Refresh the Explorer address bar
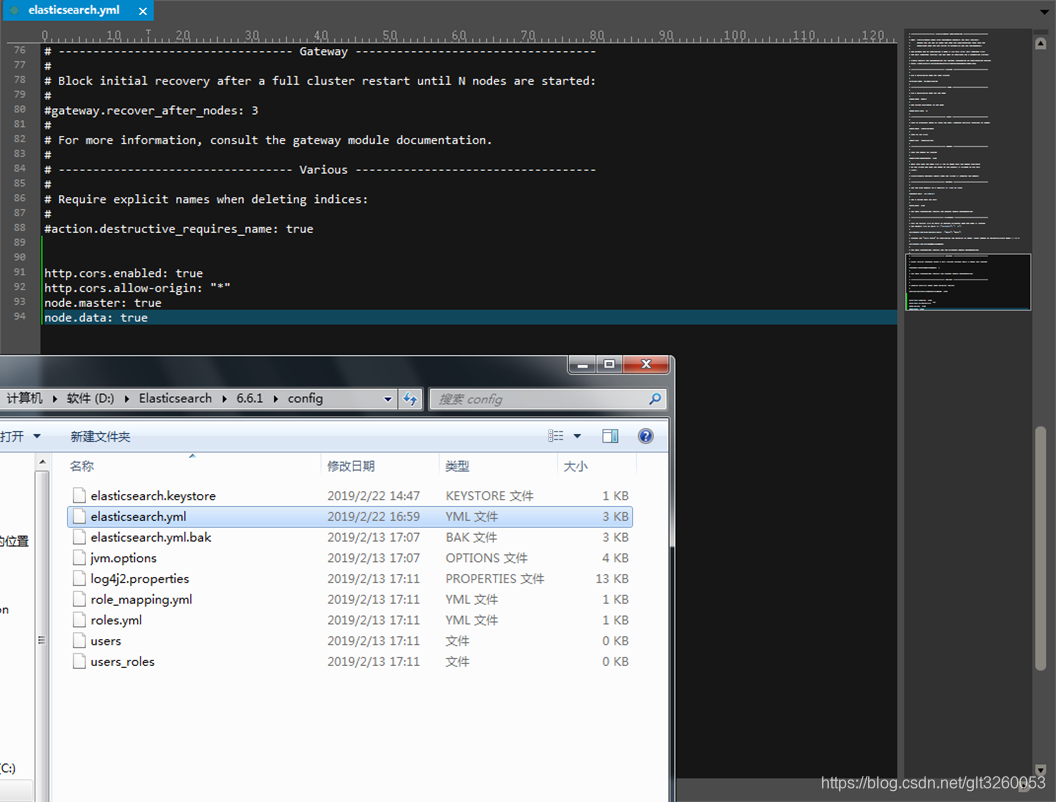 click(x=410, y=399)
